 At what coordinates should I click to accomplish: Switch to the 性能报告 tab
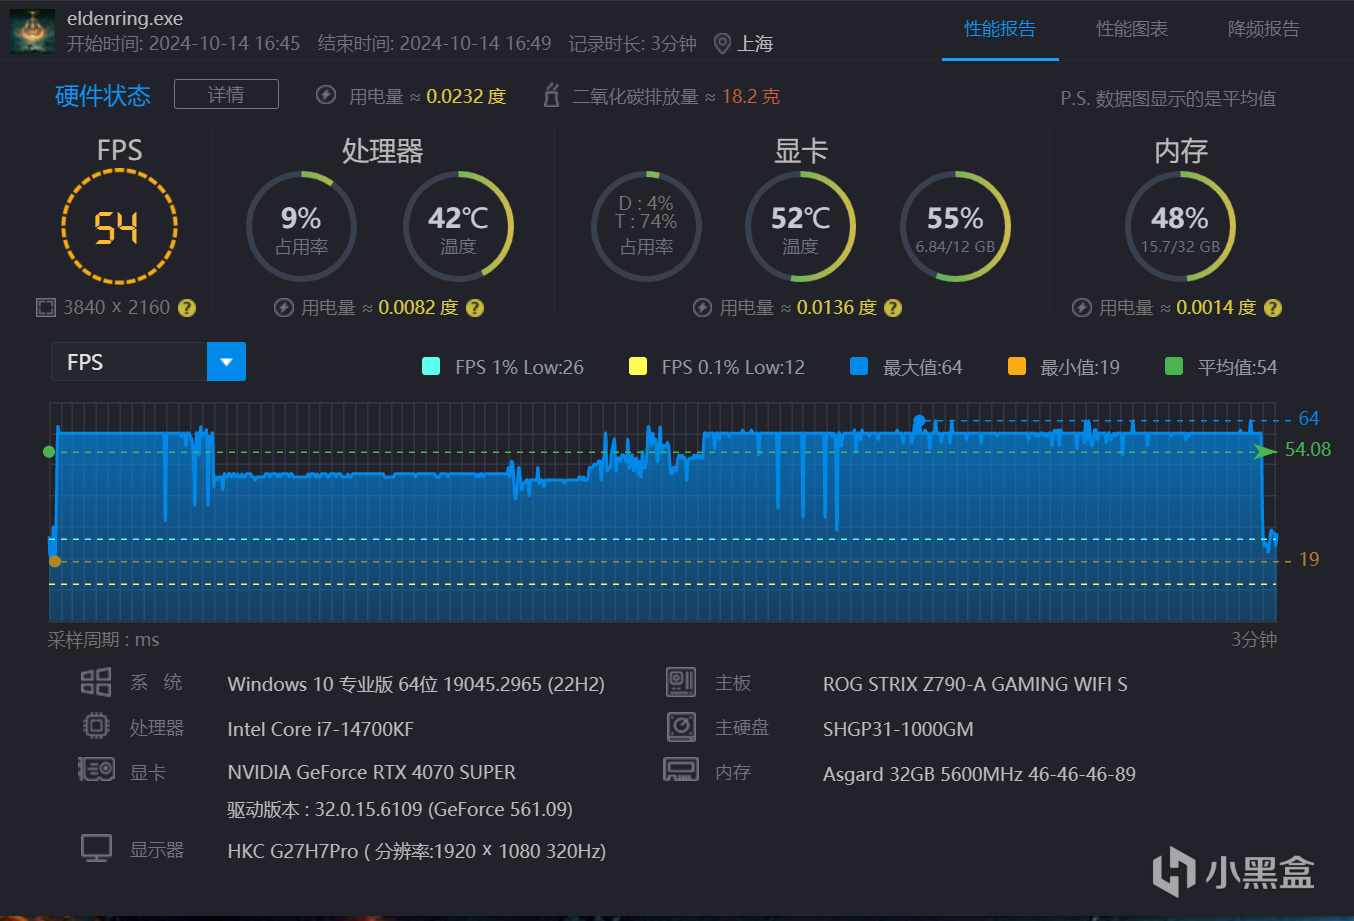click(x=1000, y=29)
